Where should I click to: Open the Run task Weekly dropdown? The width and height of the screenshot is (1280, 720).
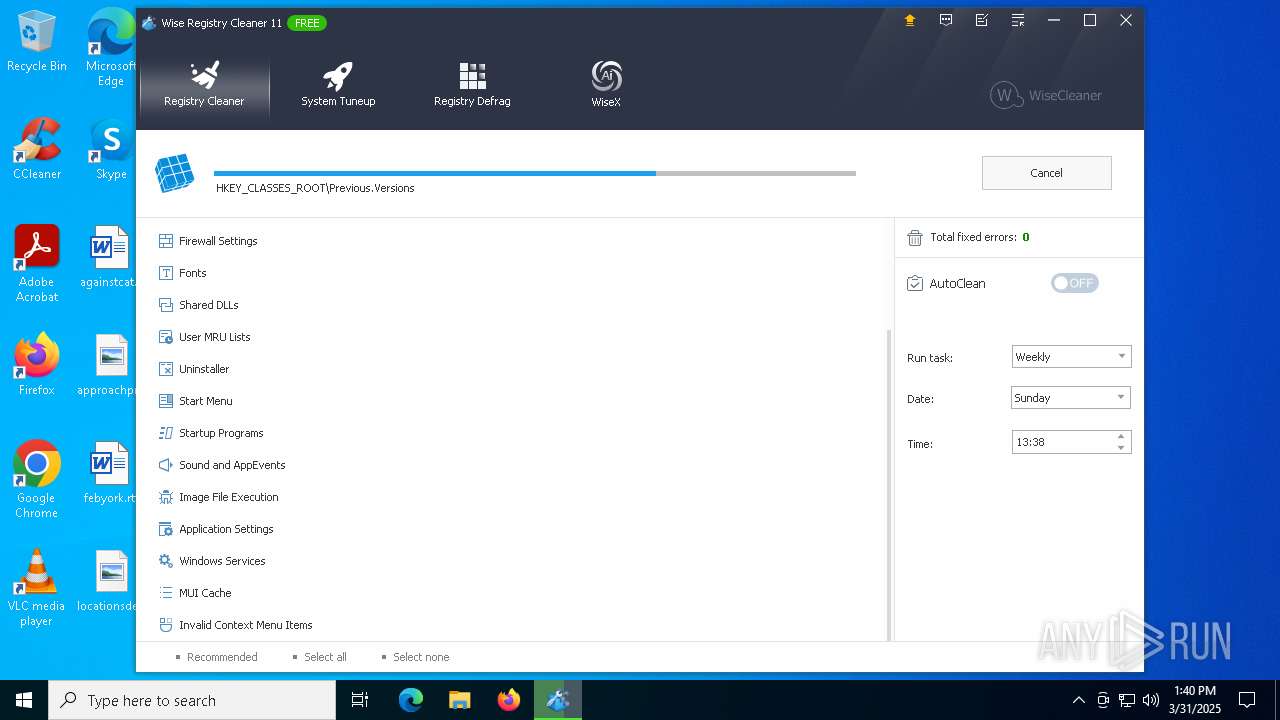tap(1071, 357)
